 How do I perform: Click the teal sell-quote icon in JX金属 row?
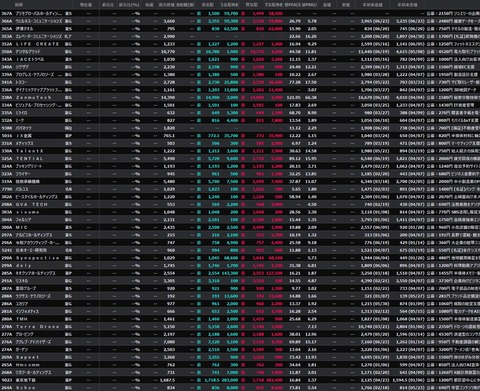click(199, 136)
